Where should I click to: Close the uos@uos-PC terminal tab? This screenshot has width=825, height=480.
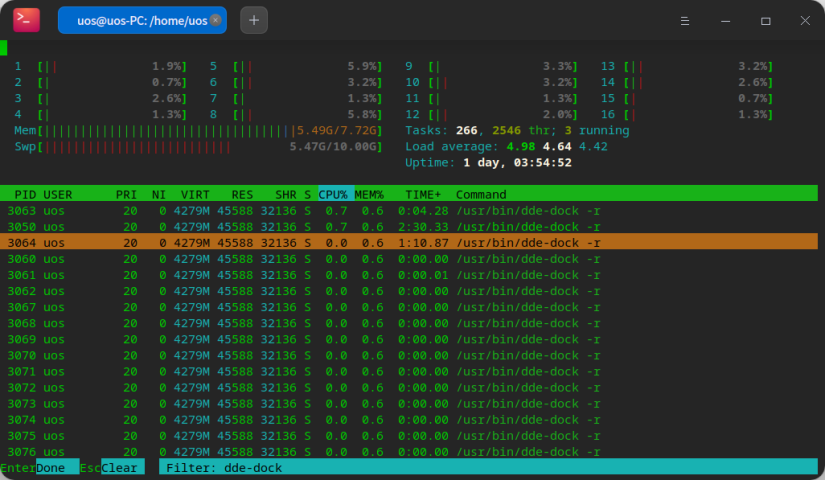click(x=215, y=20)
